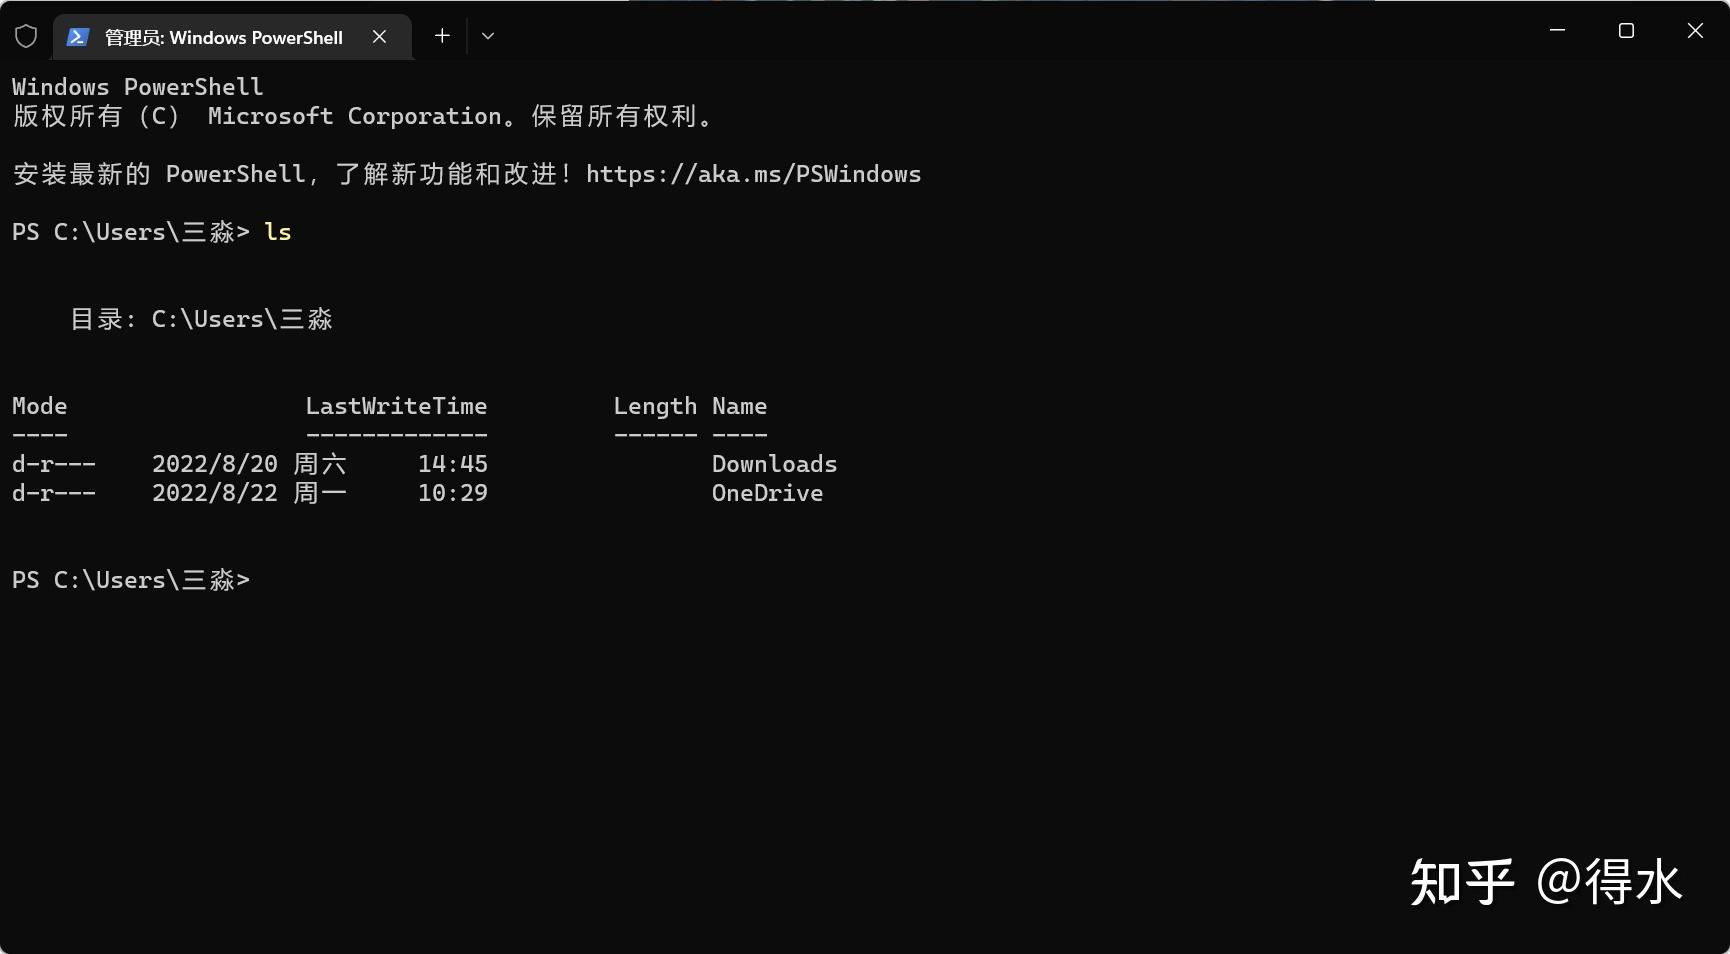Viewport: 1730px width, 954px height.
Task: Click the Mode column header
Action: [x=39, y=406]
